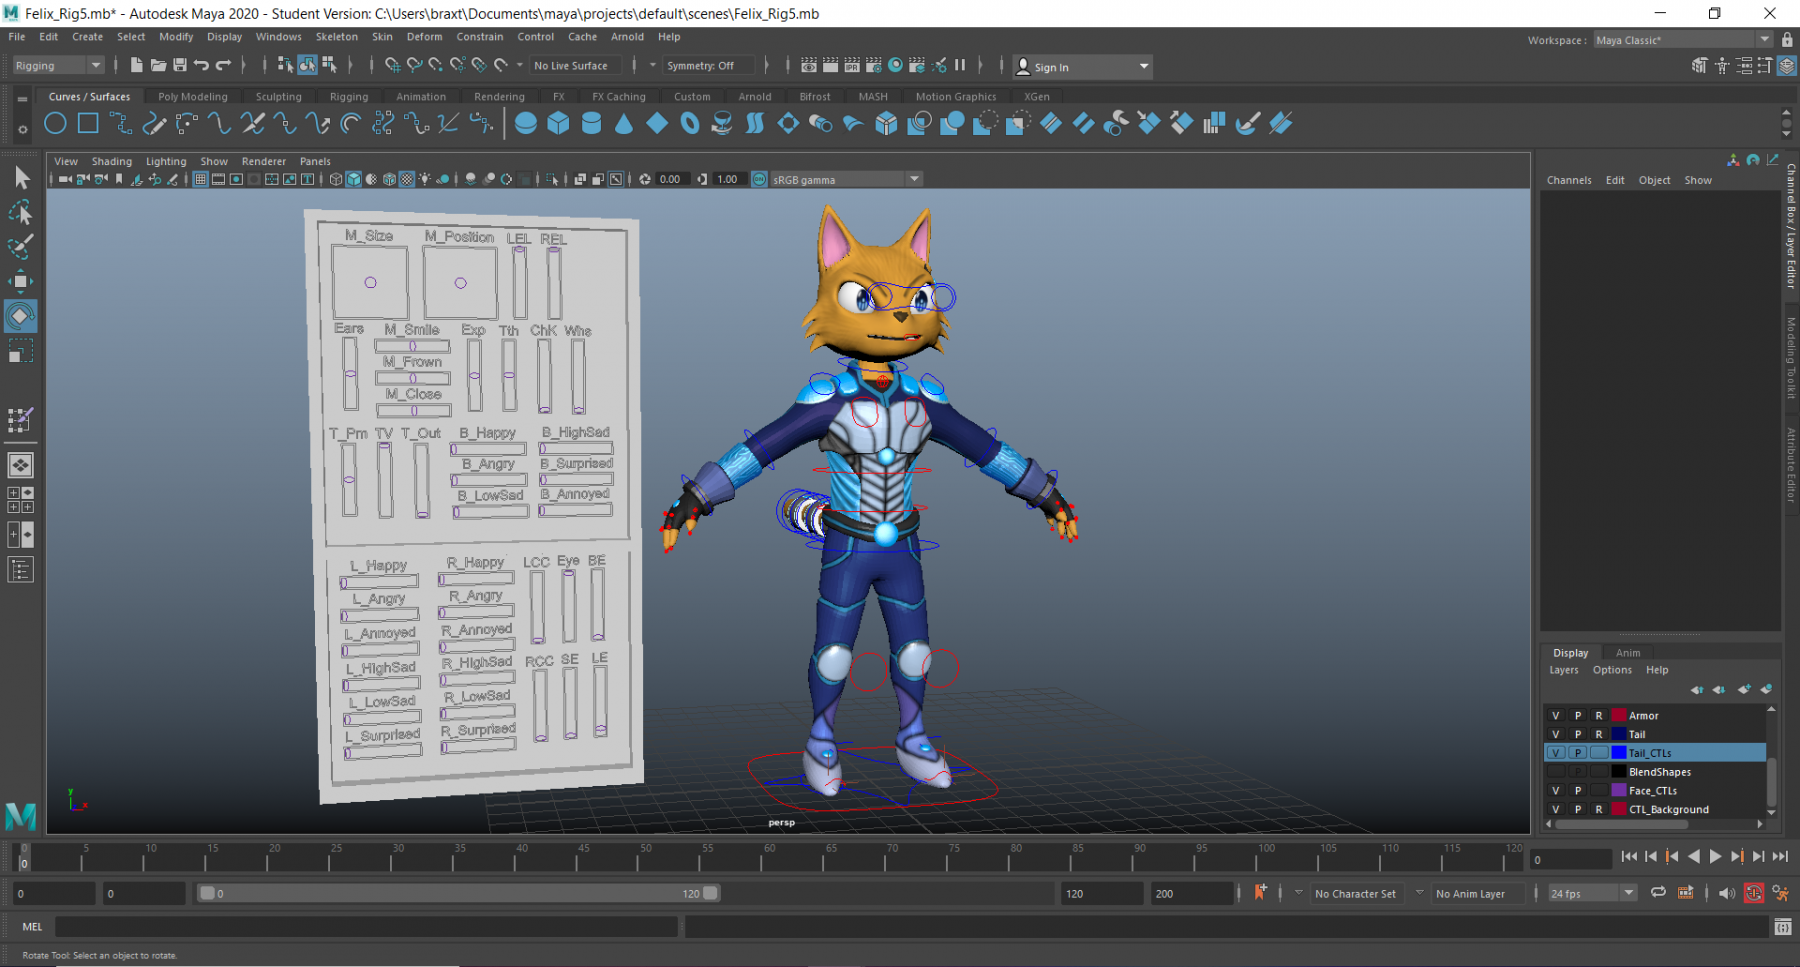Toggle visibility of the Tail_CTLs layer
This screenshot has height=967, width=1800.
tap(1556, 753)
